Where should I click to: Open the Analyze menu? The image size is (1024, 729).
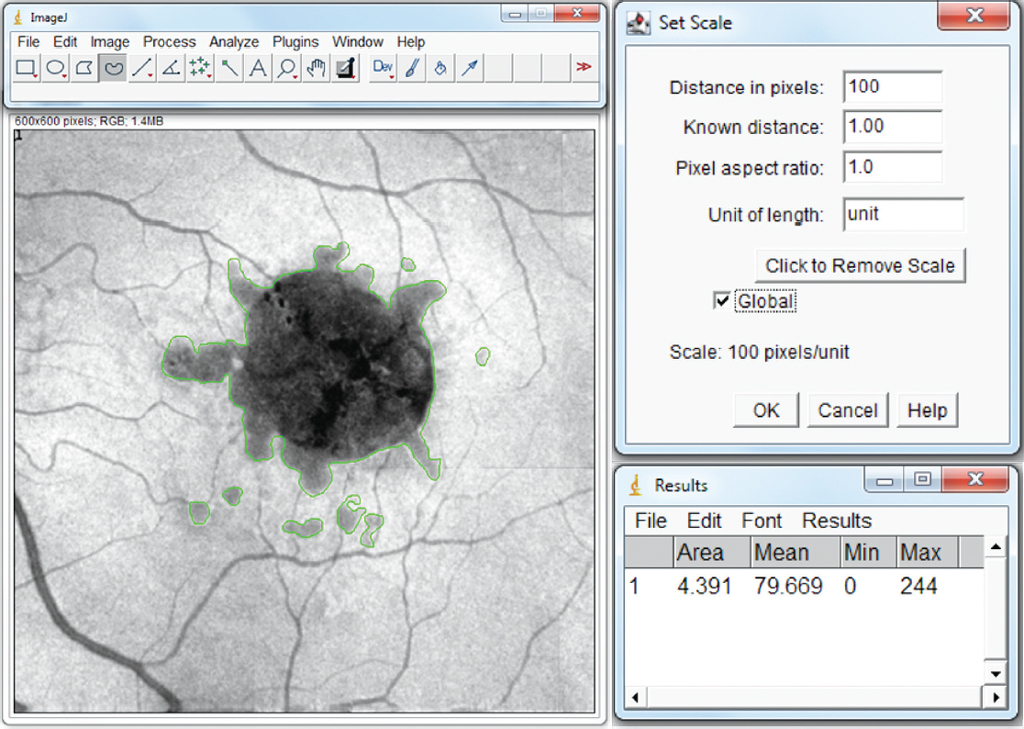click(x=234, y=42)
